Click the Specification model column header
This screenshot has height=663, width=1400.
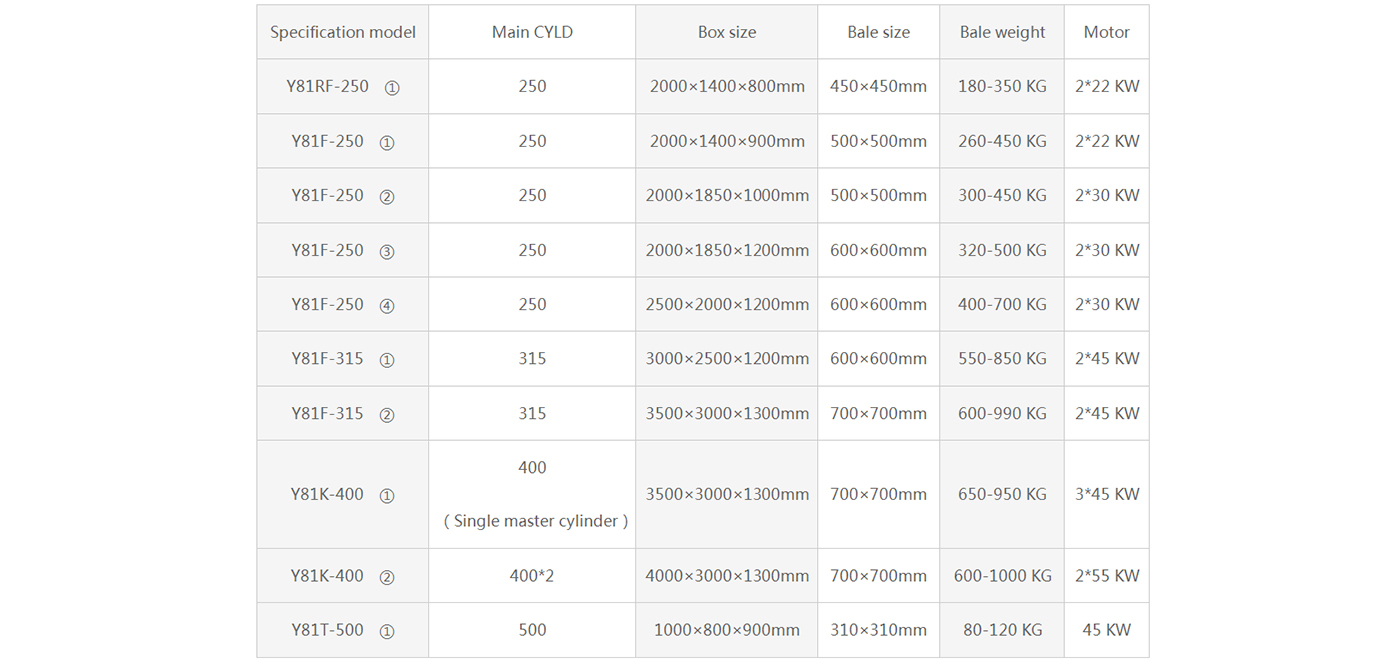click(342, 32)
